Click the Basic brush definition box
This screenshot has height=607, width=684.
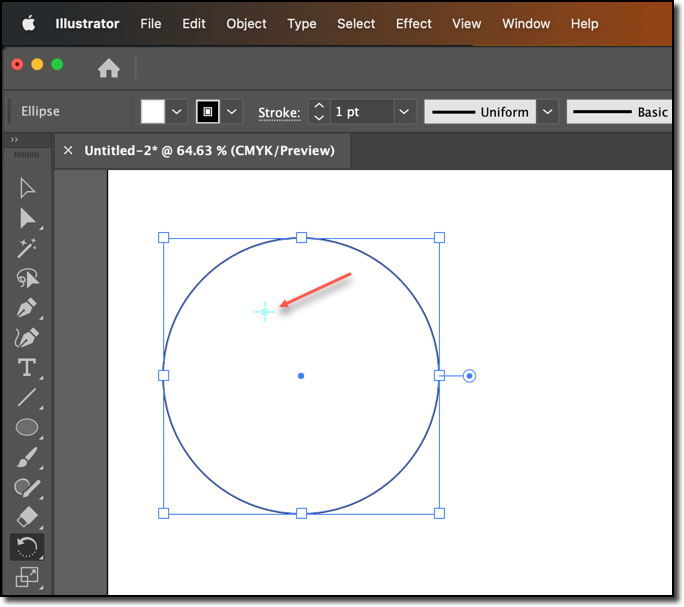click(x=619, y=112)
